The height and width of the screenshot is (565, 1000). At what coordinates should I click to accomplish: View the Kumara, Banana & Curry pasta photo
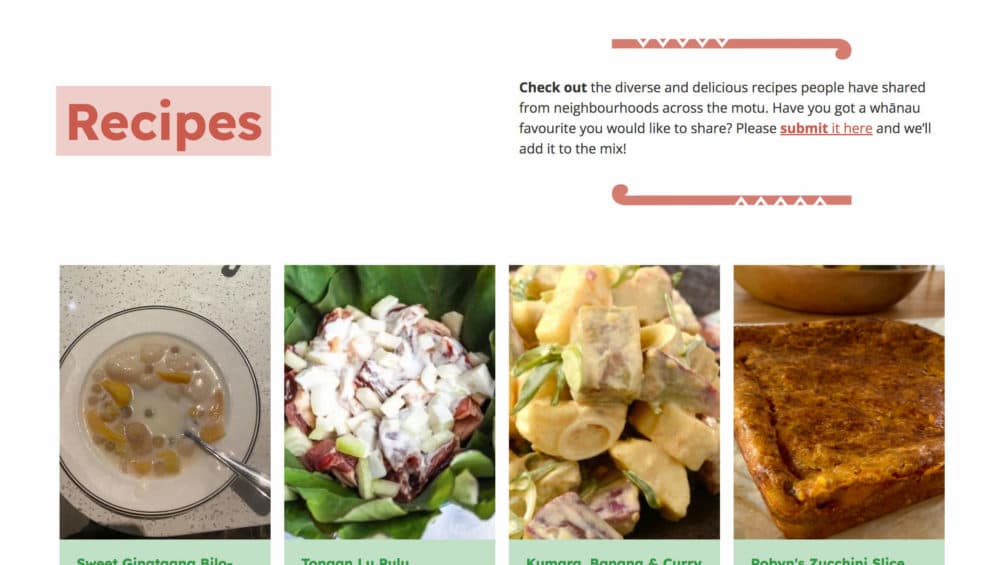614,402
